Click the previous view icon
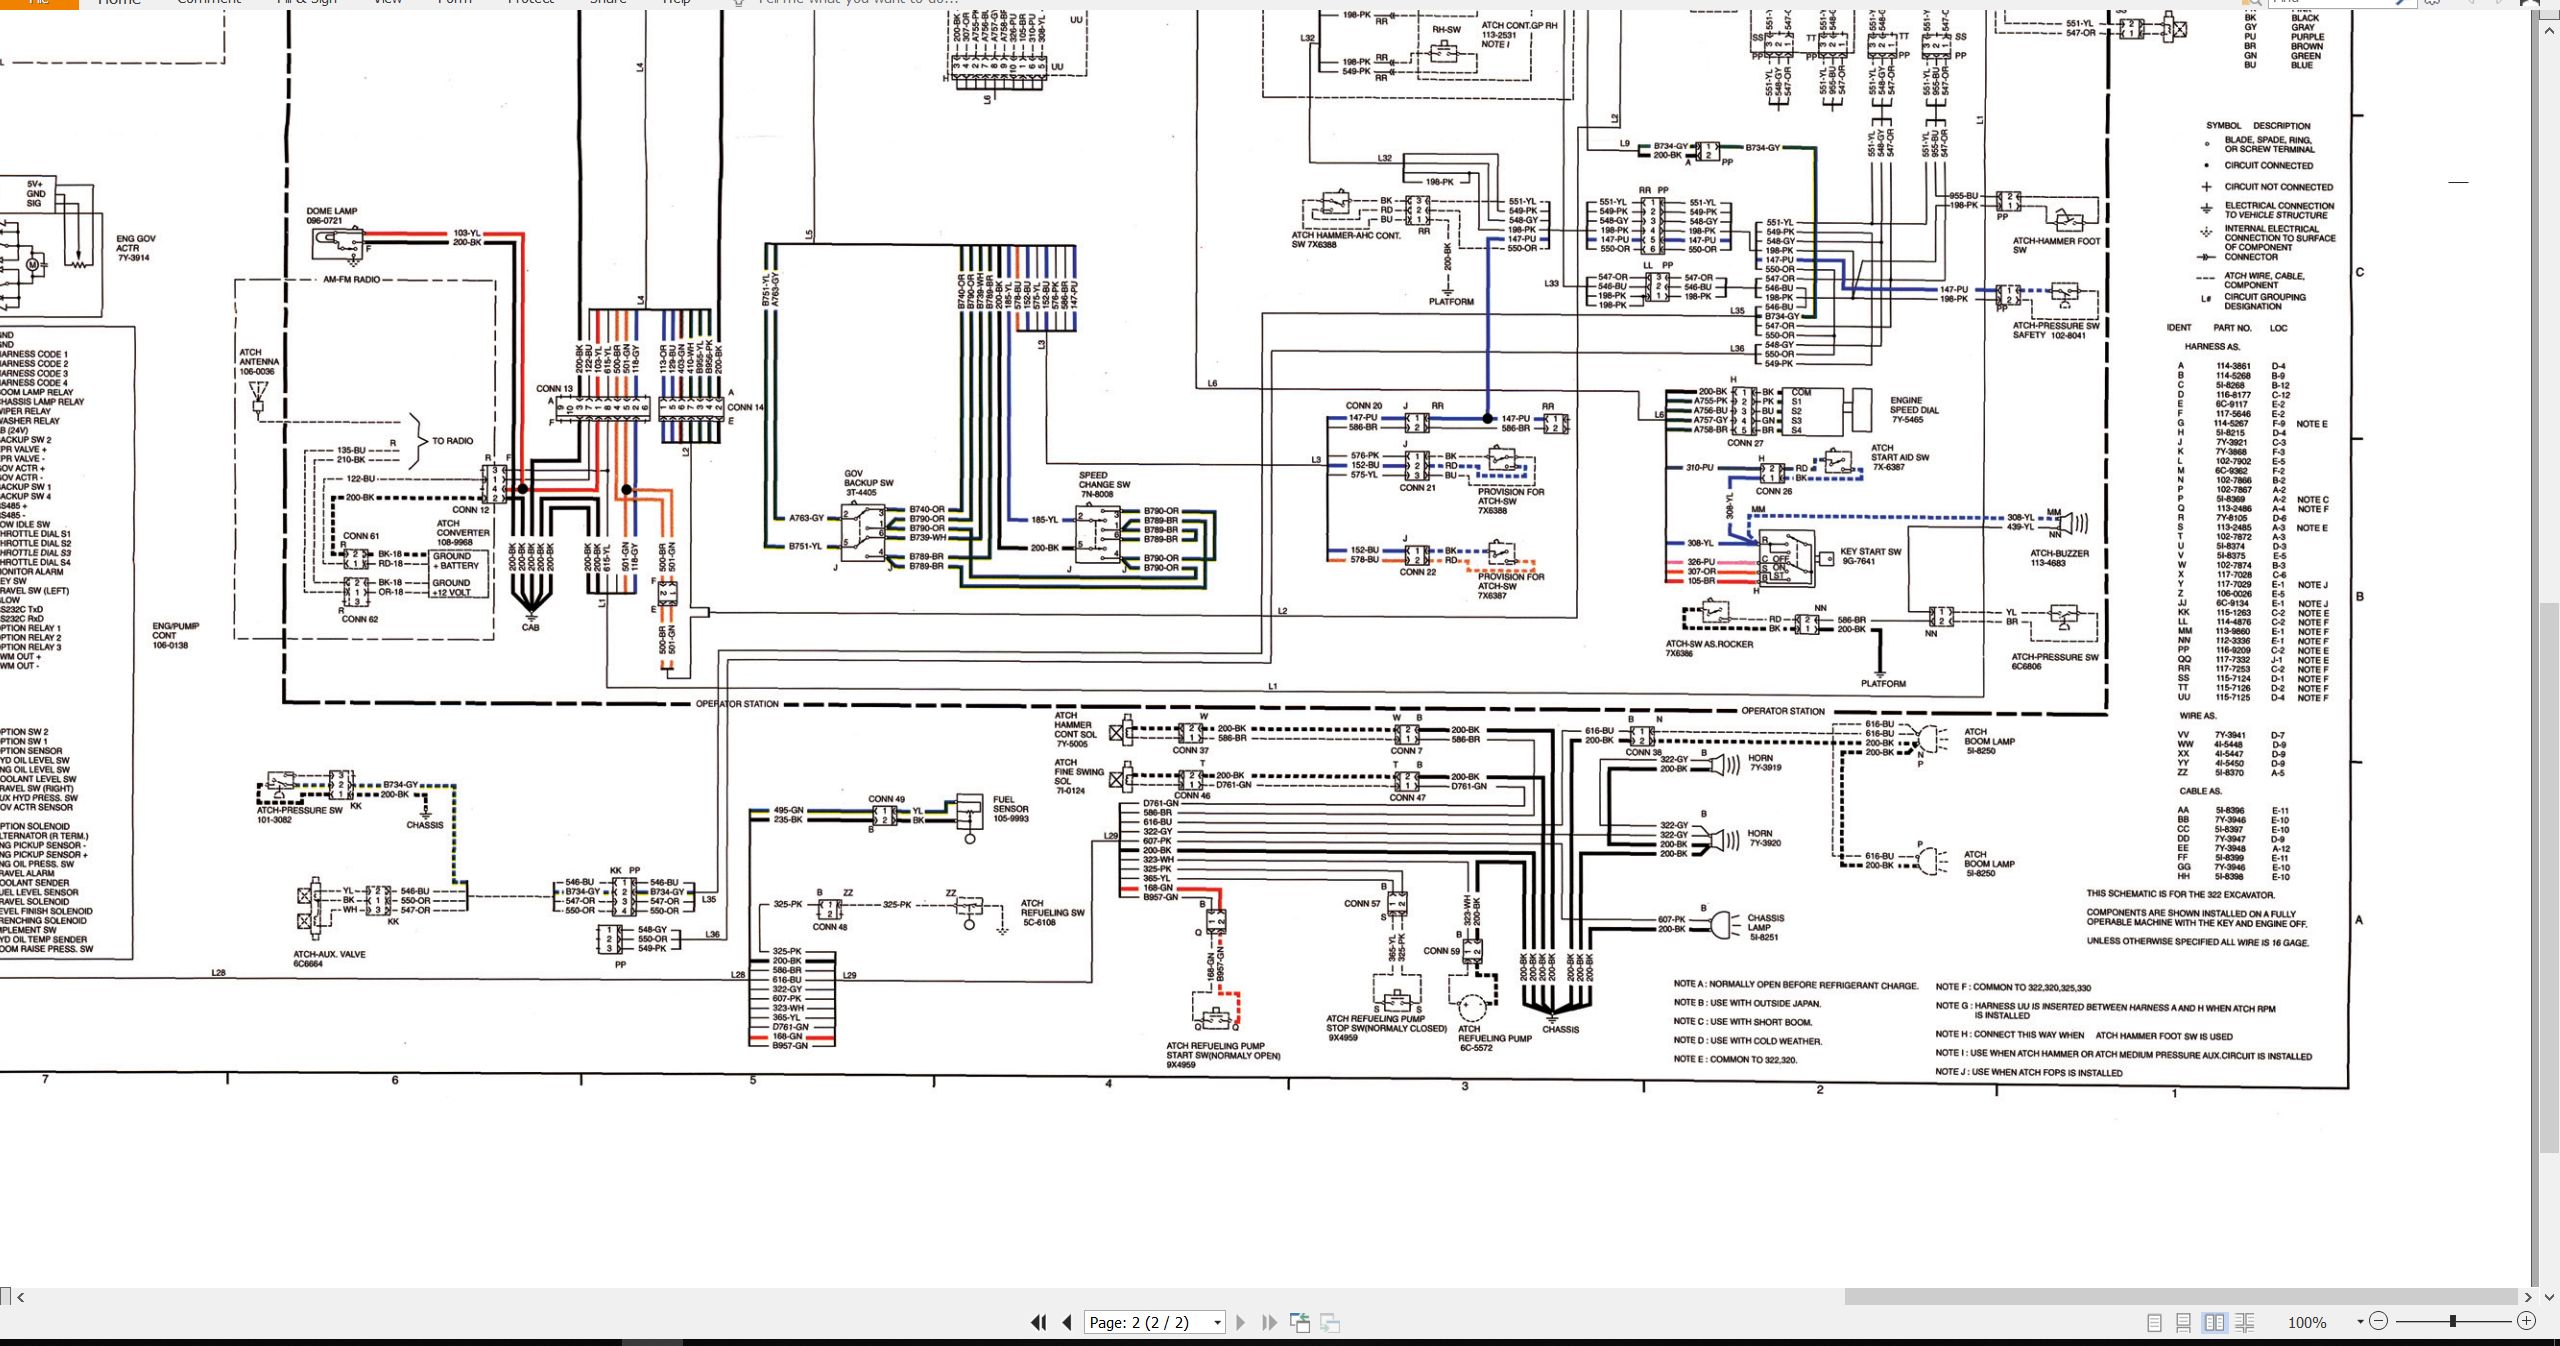Image resolution: width=2560 pixels, height=1346 pixels. click(x=1300, y=1322)
